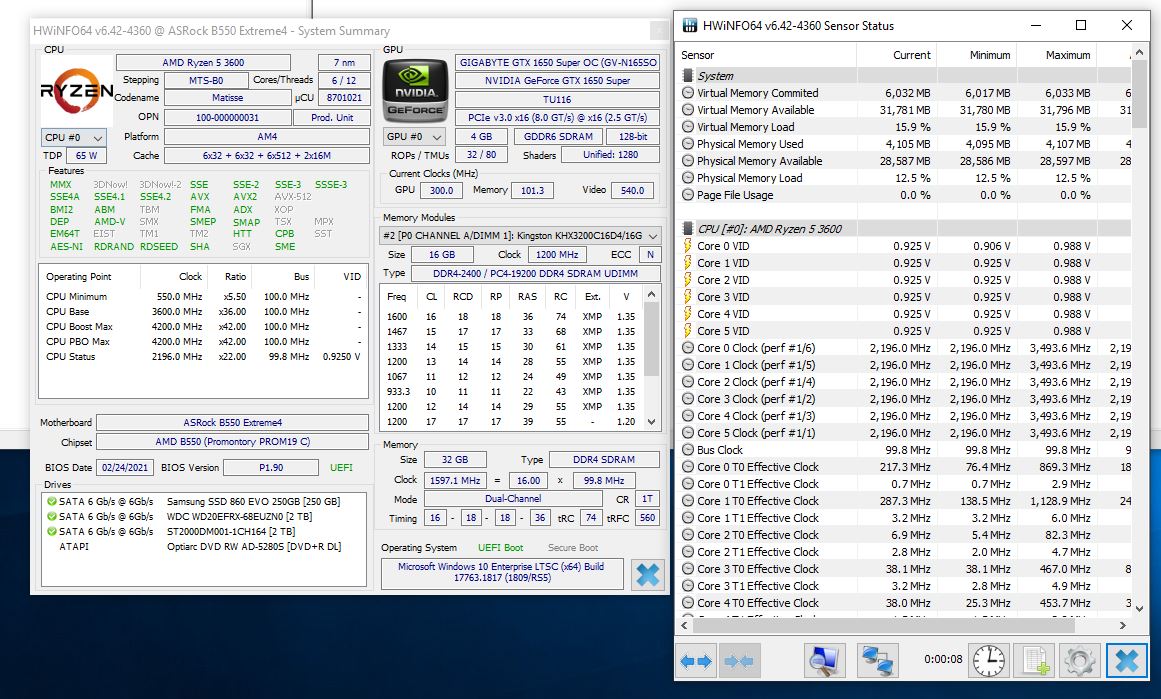The height and width of the screenshot is (699, 1161).
Task: Select Core 1 T0 Effective Clock row
Action: point(904,501)
